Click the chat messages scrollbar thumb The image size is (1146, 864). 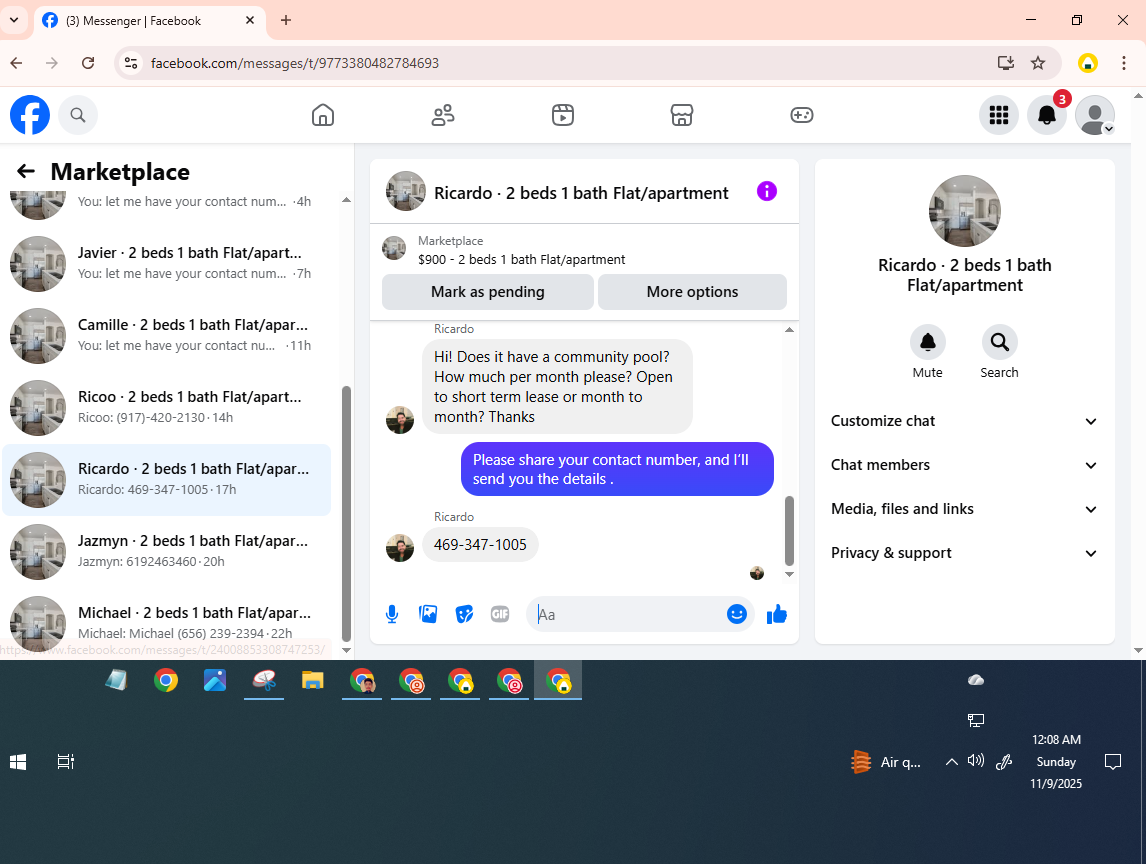[789, 531]
